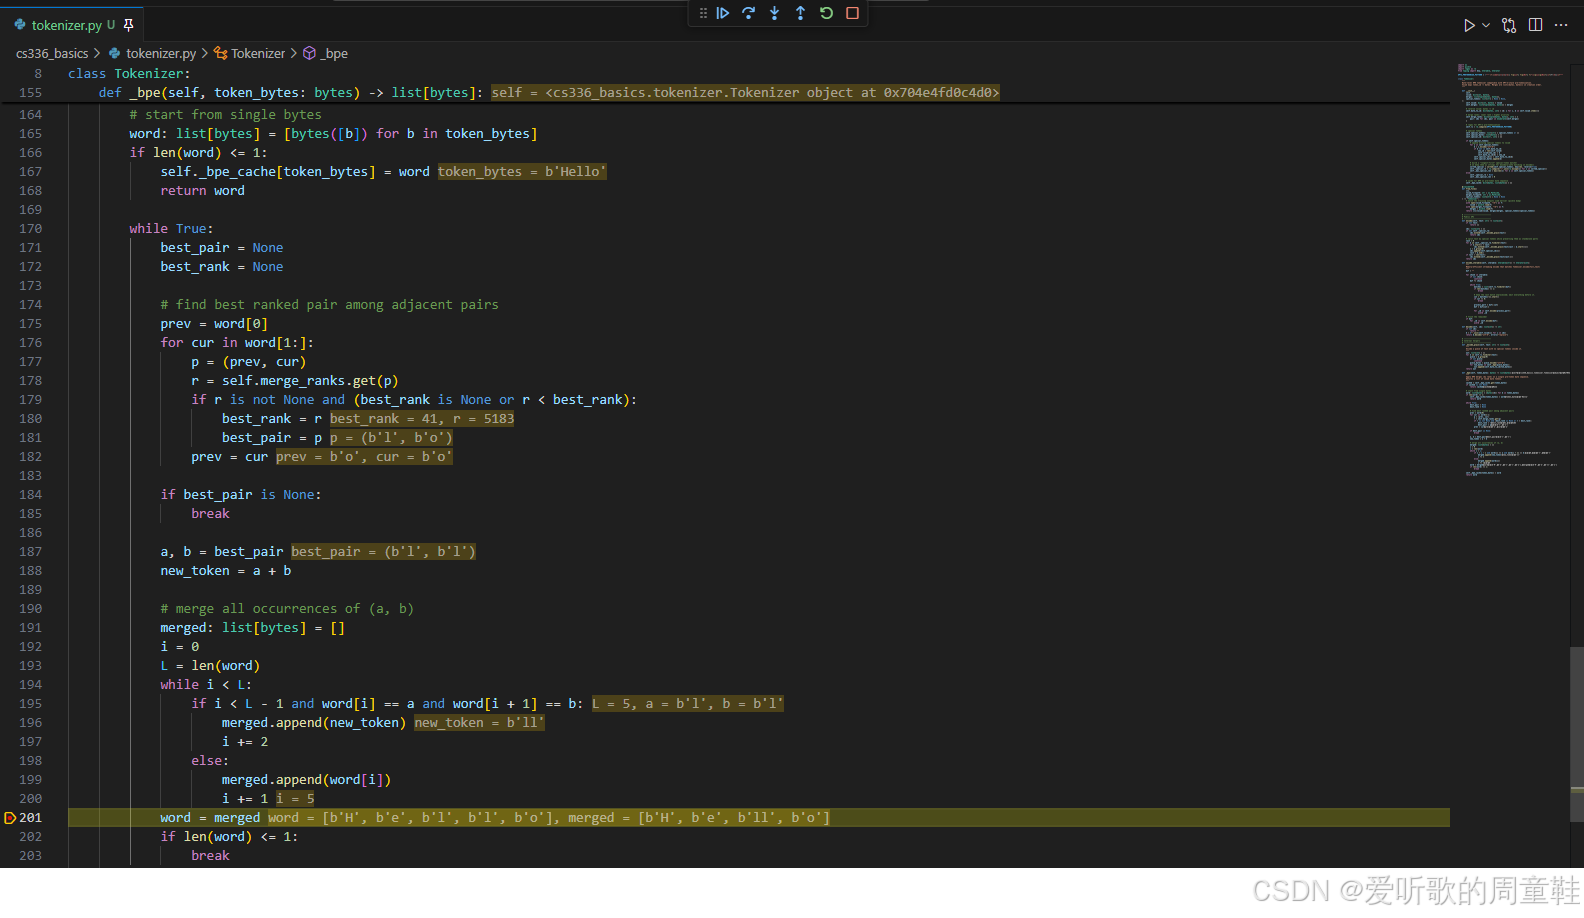Click inline value 'best_rank = 41, r = 5183'
This screenshot has height=918, width=1584.
422,418
